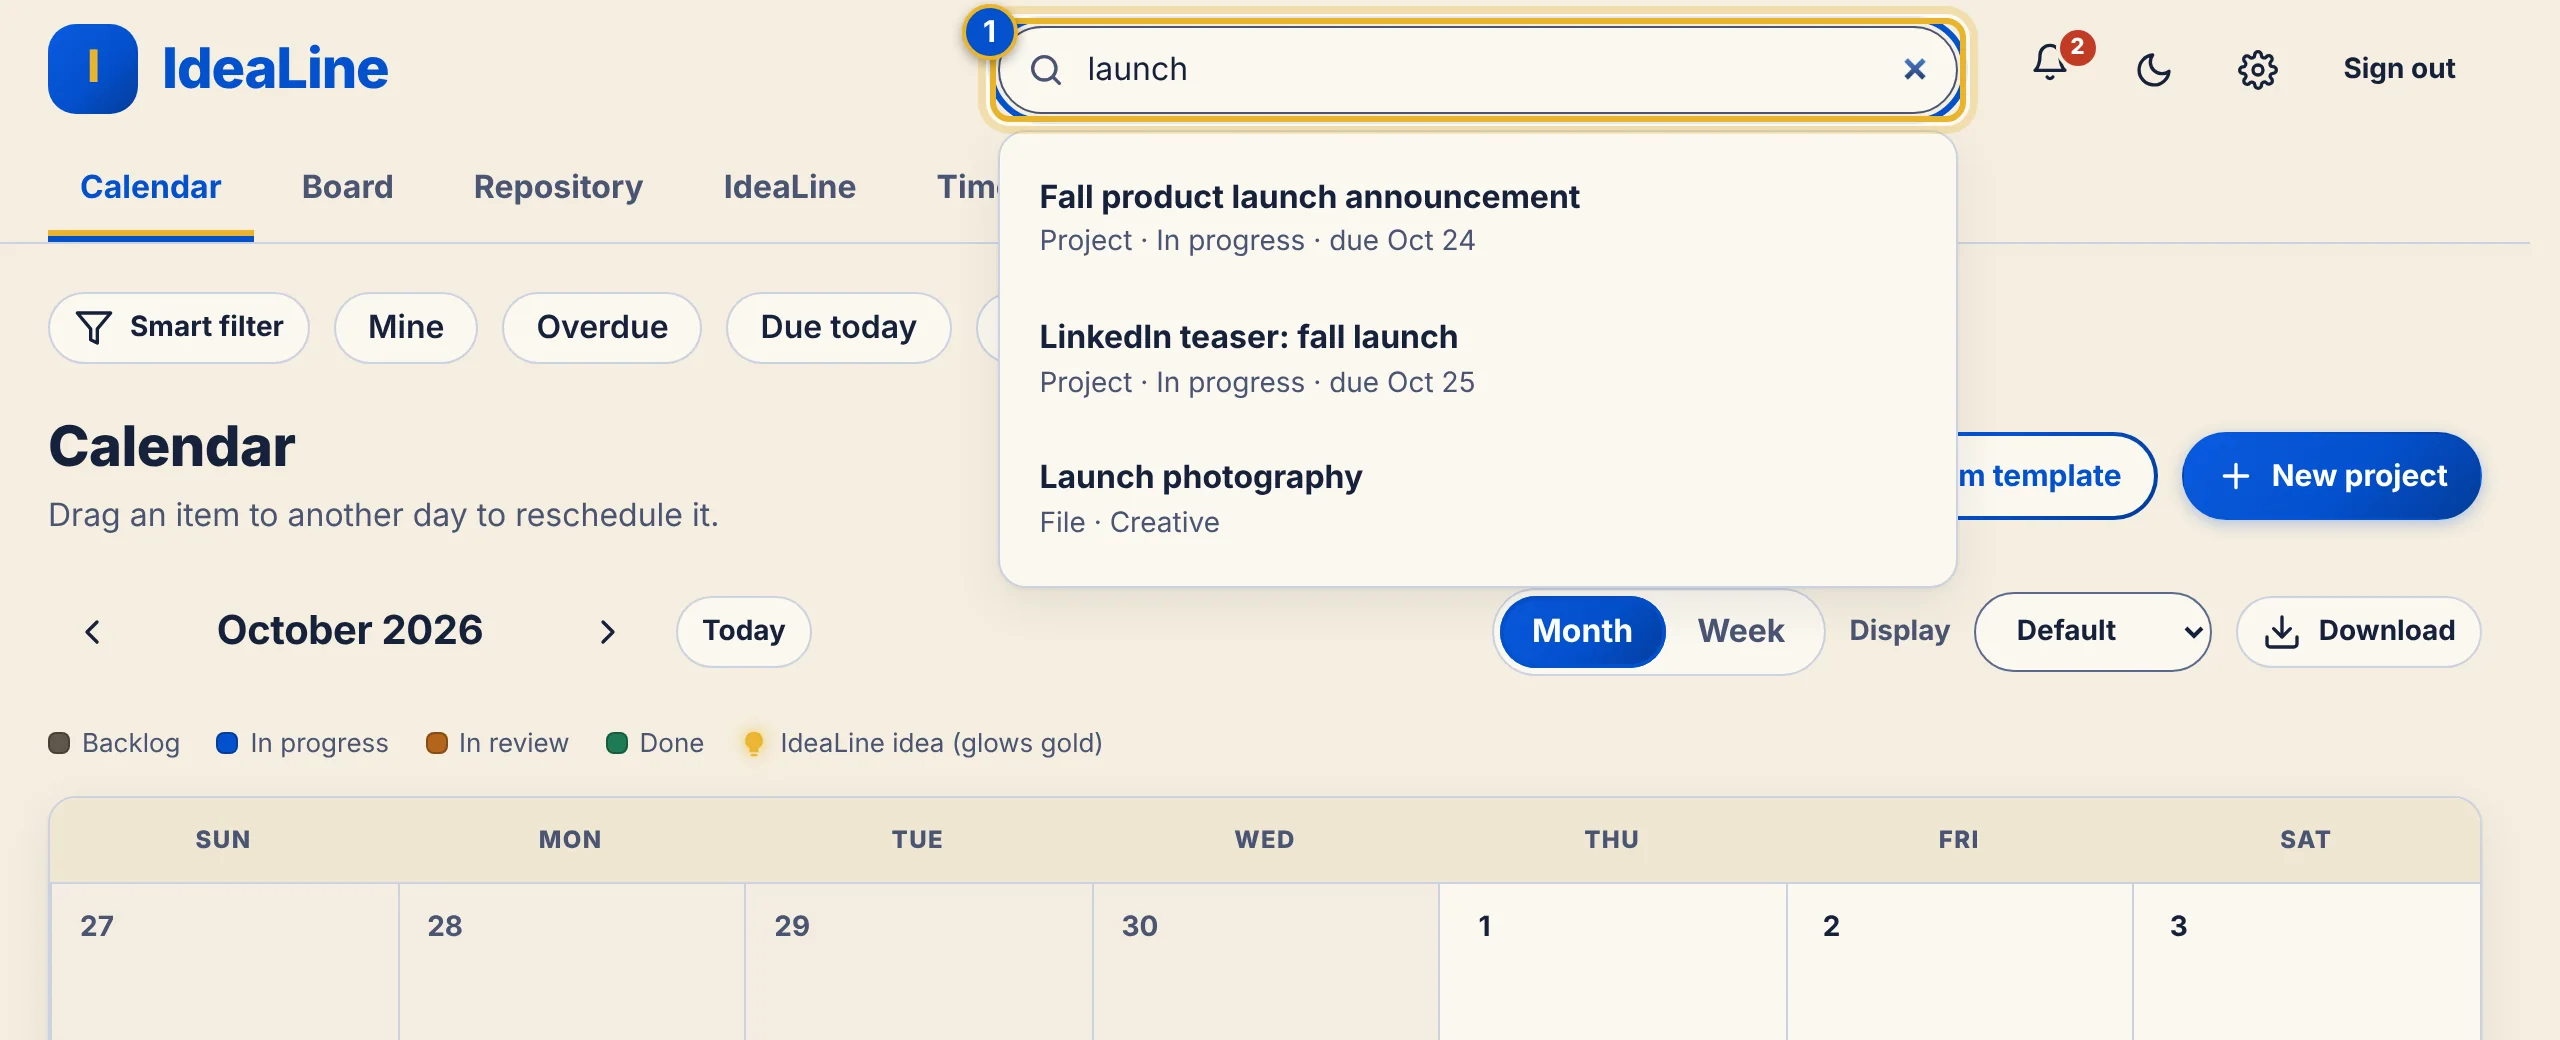The image size is (2560, 1040).
Task: Click the IdeaLine idea lightbulb icon
Action: (754, 743)
